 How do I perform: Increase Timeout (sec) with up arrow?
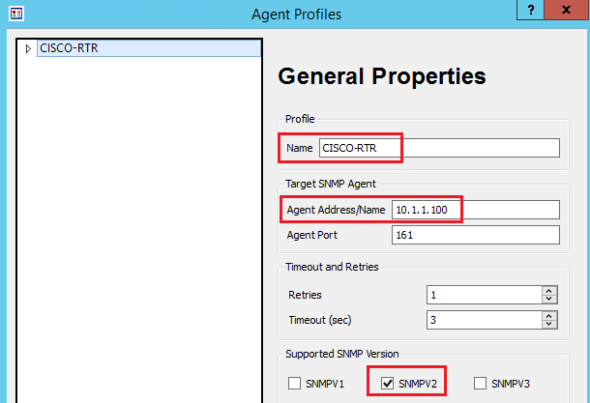point(549,316)
